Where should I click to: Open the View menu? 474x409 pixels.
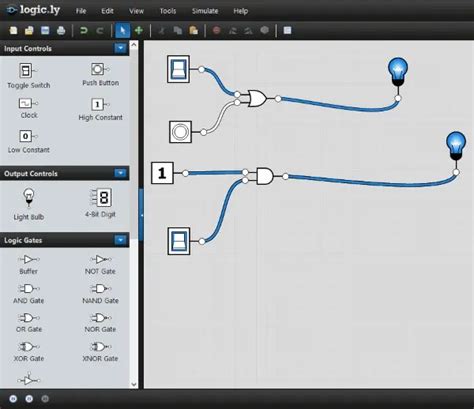pos(136,11)
